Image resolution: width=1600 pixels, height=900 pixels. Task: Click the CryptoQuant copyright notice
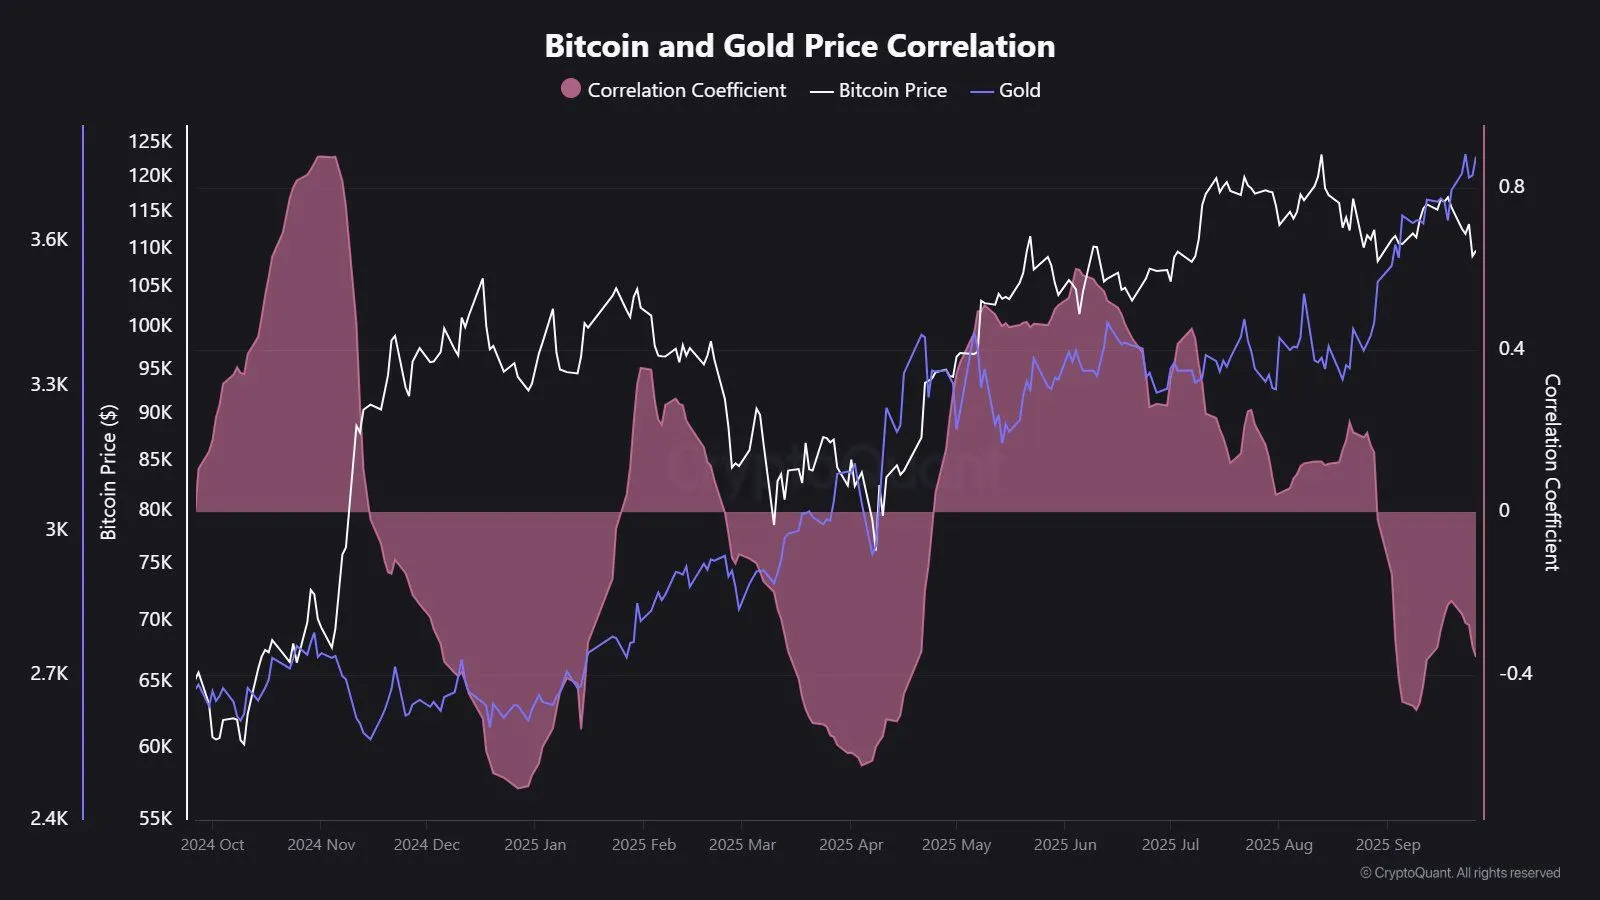tap(1460, 873)
